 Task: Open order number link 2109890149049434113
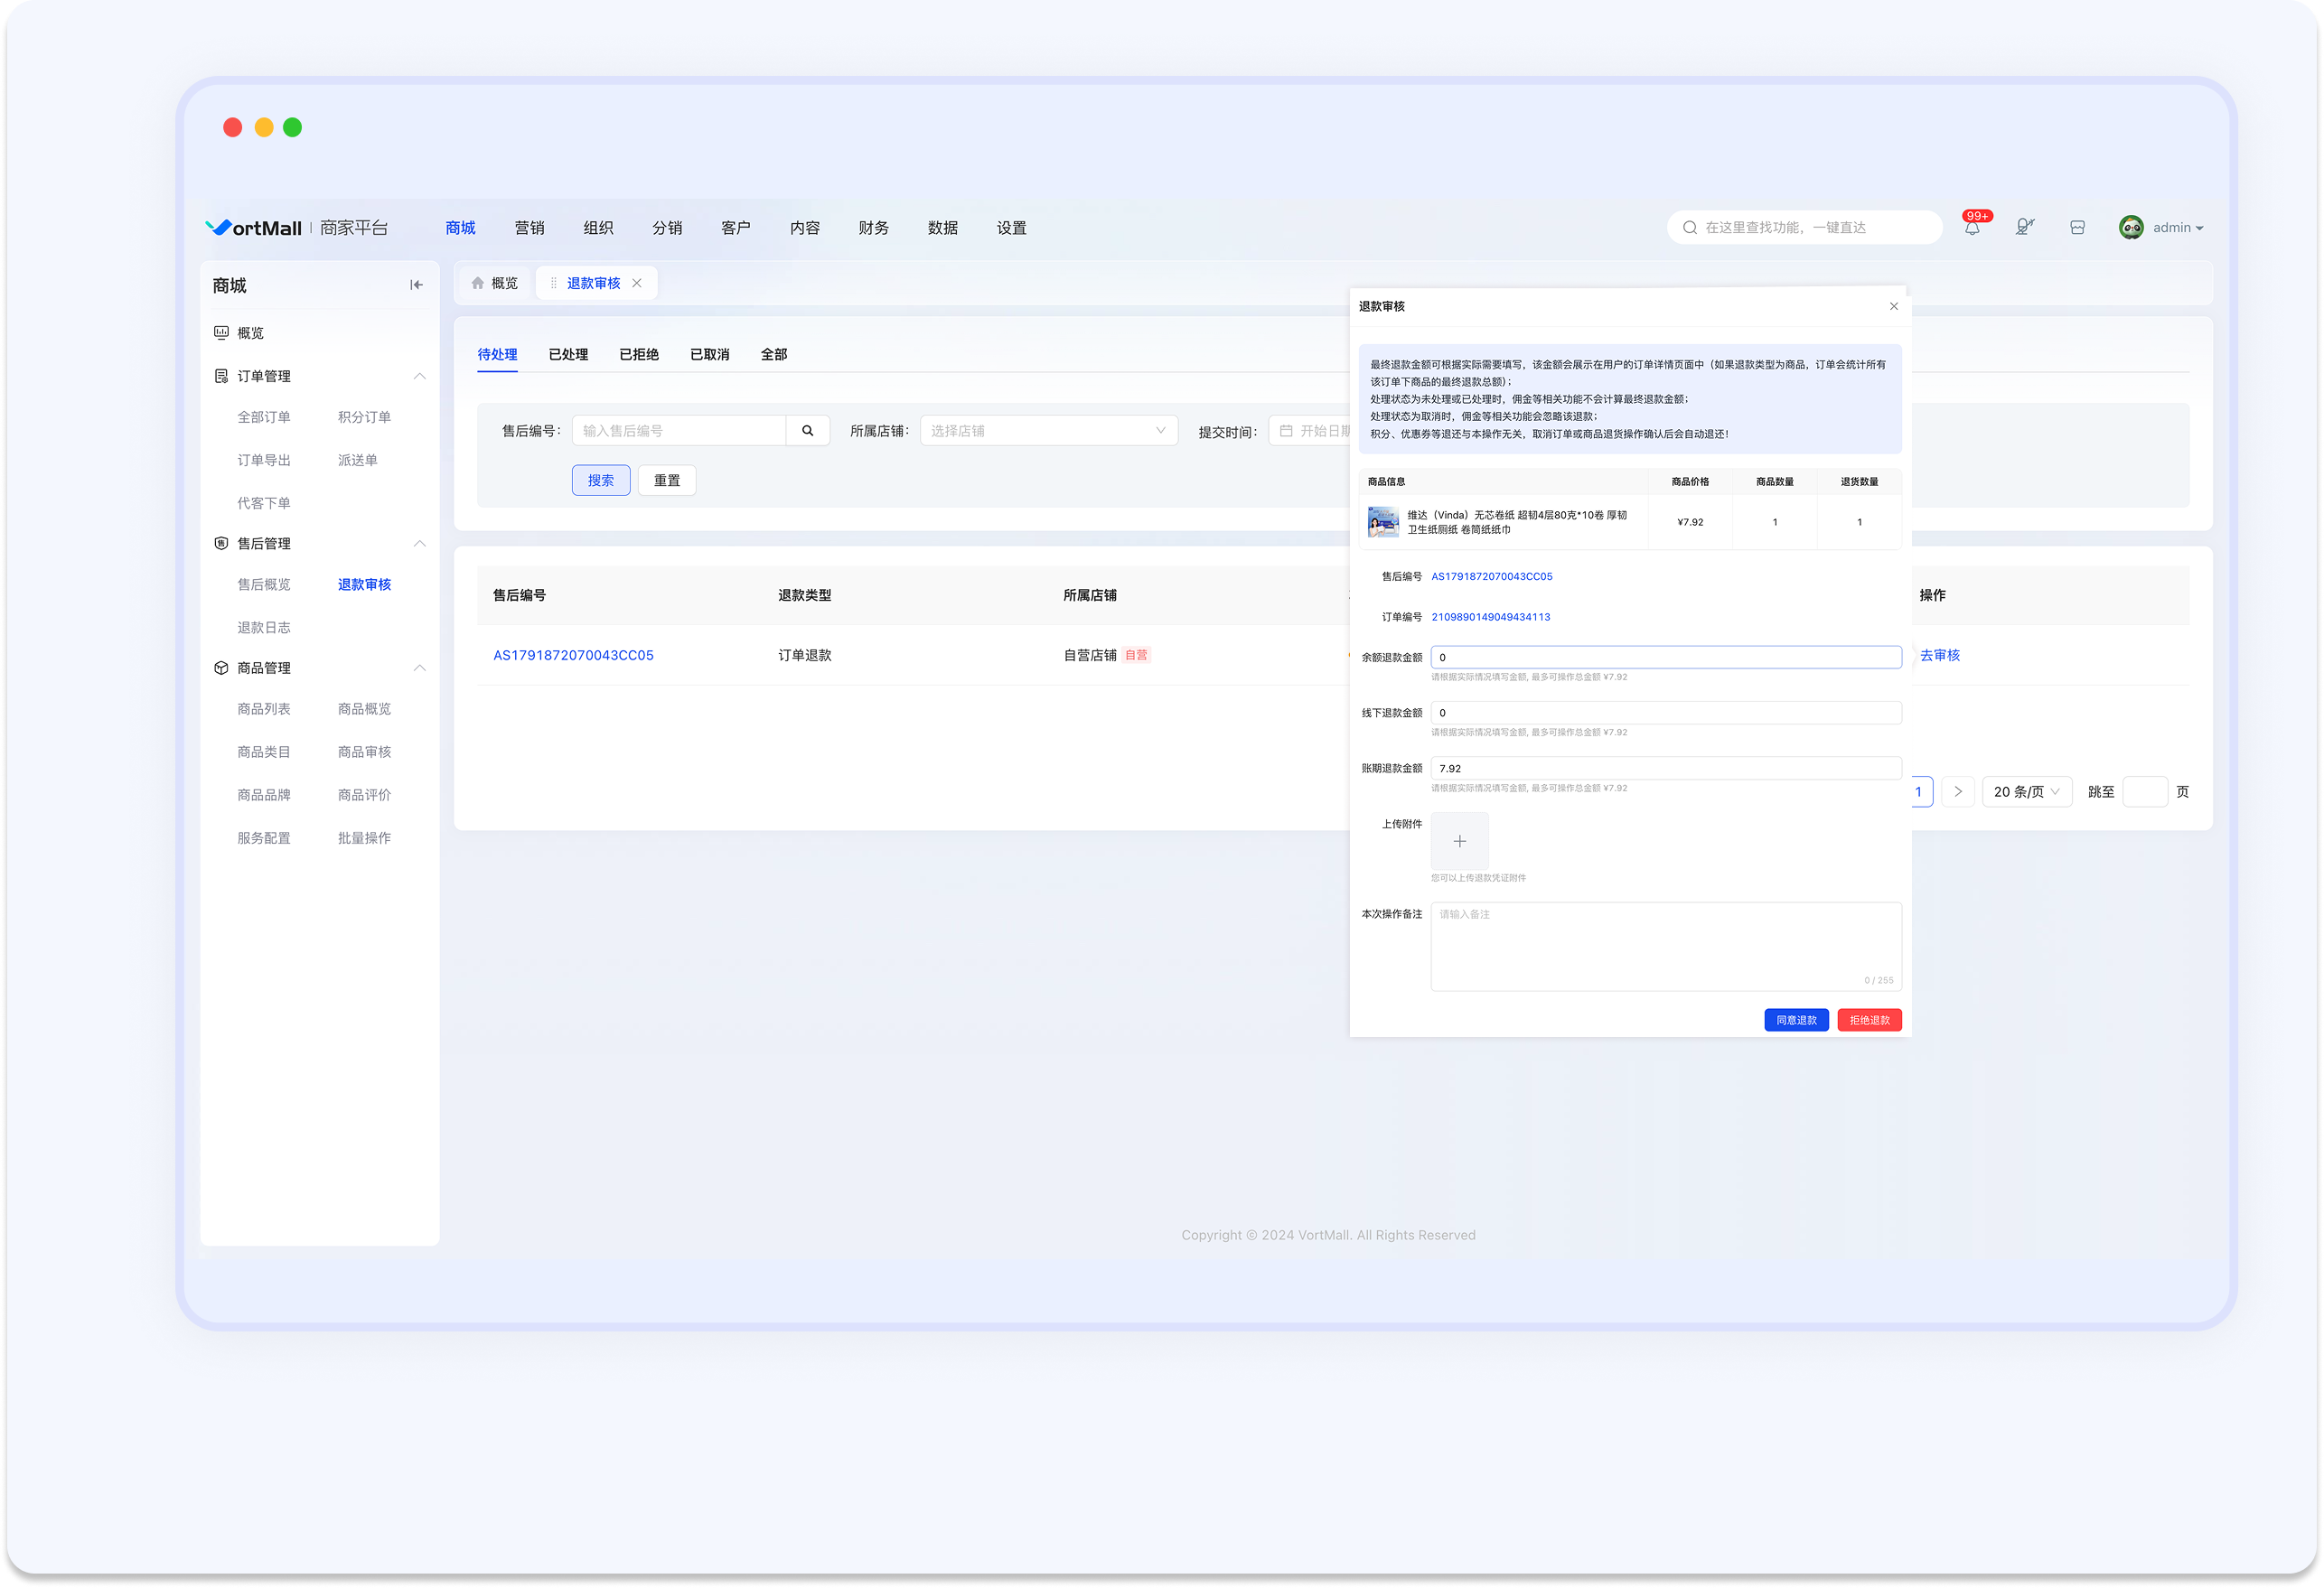click(1490, 616)
